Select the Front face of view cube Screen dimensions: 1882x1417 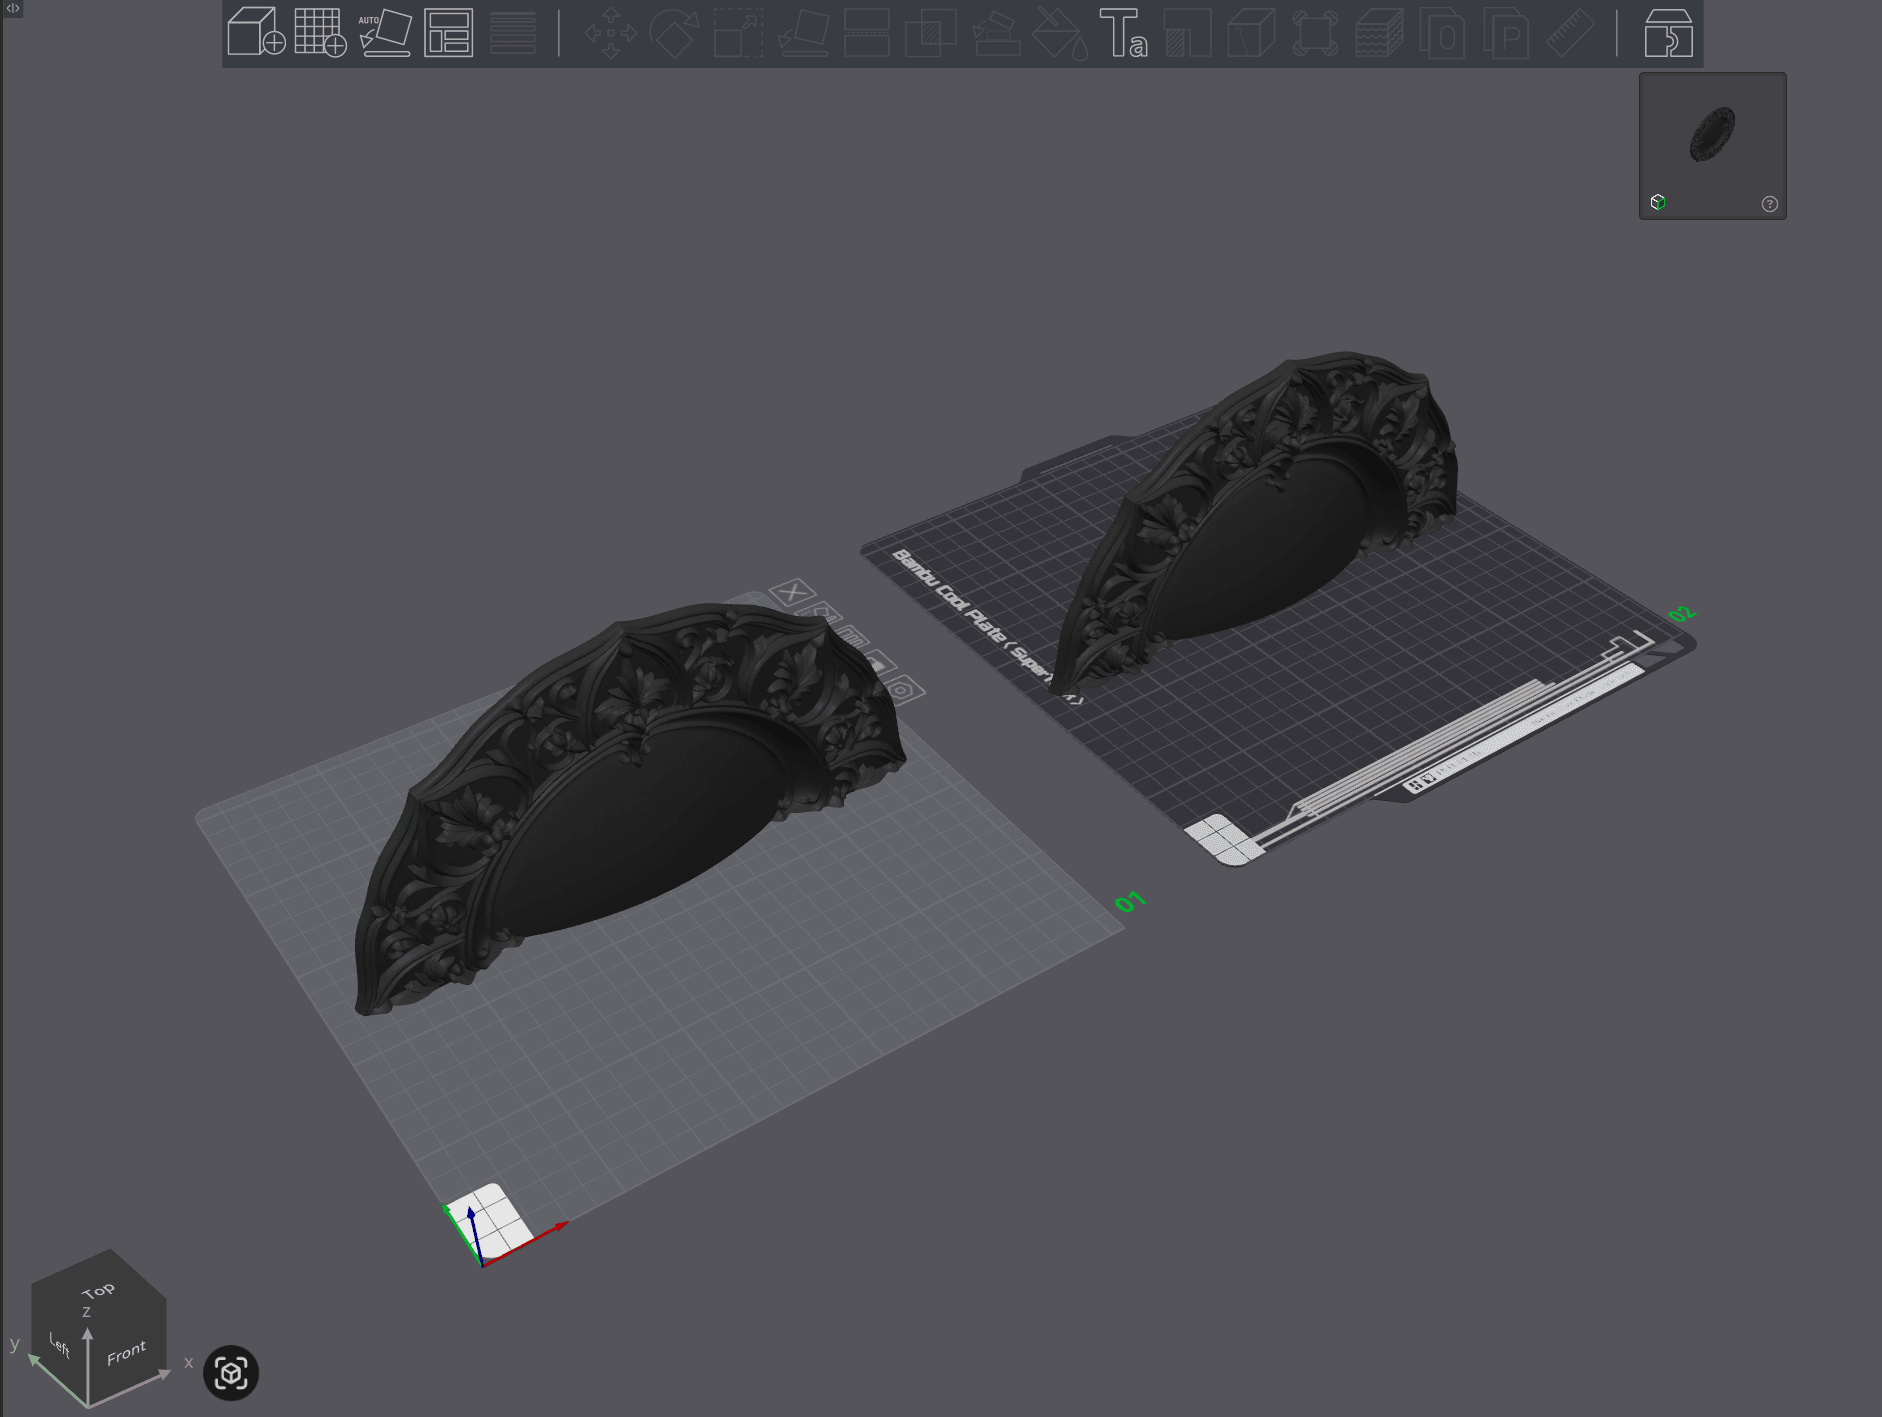click(127, 1352)
